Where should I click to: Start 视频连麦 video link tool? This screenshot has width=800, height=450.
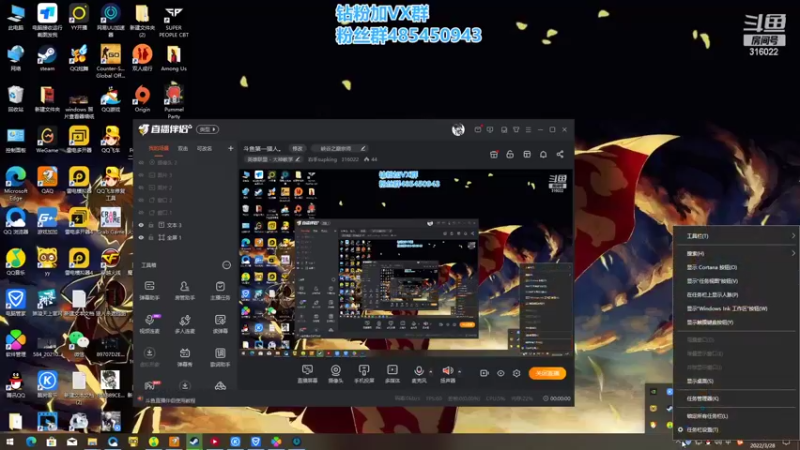149,323
